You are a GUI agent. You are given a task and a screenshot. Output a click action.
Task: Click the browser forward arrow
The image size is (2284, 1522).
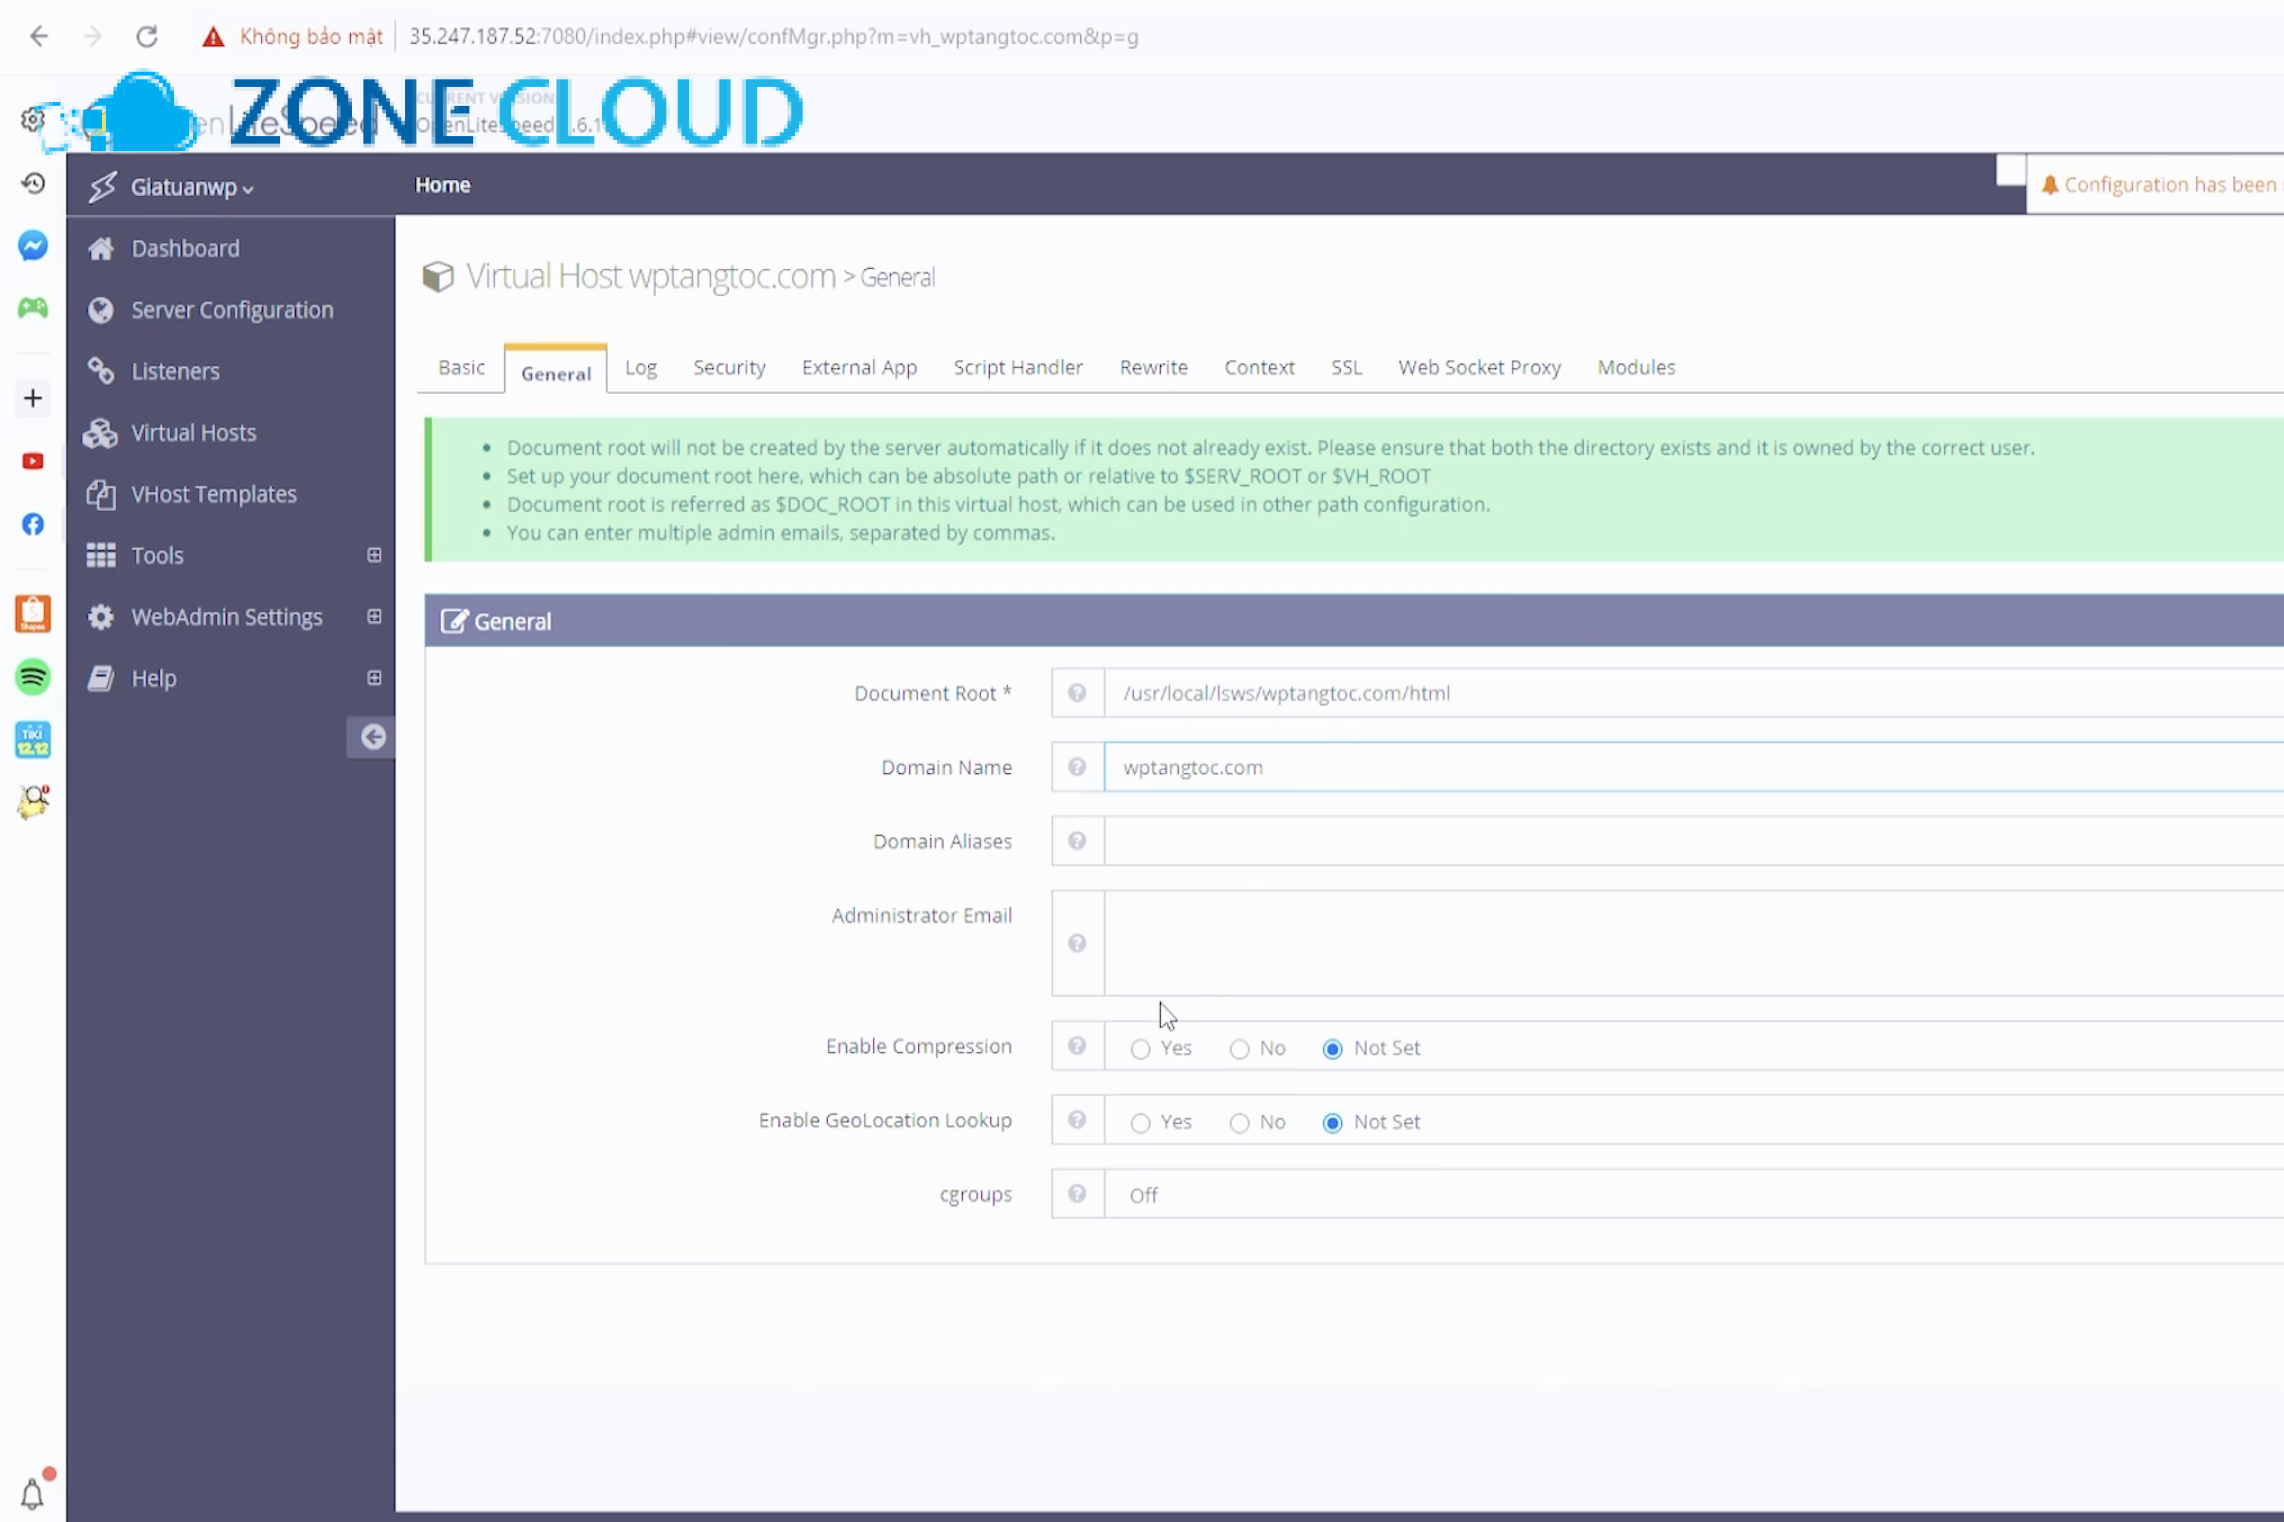point(93,37)
